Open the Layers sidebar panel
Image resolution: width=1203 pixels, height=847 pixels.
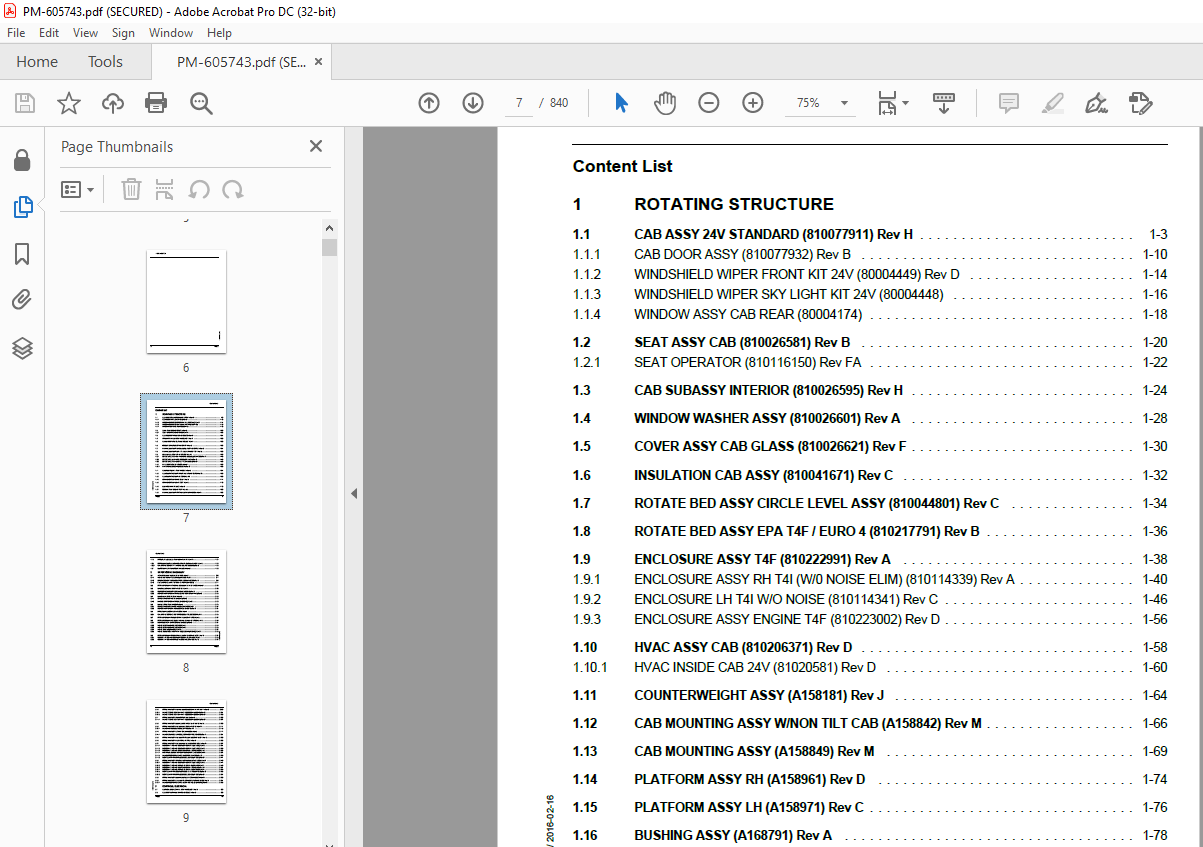point(22,348)
